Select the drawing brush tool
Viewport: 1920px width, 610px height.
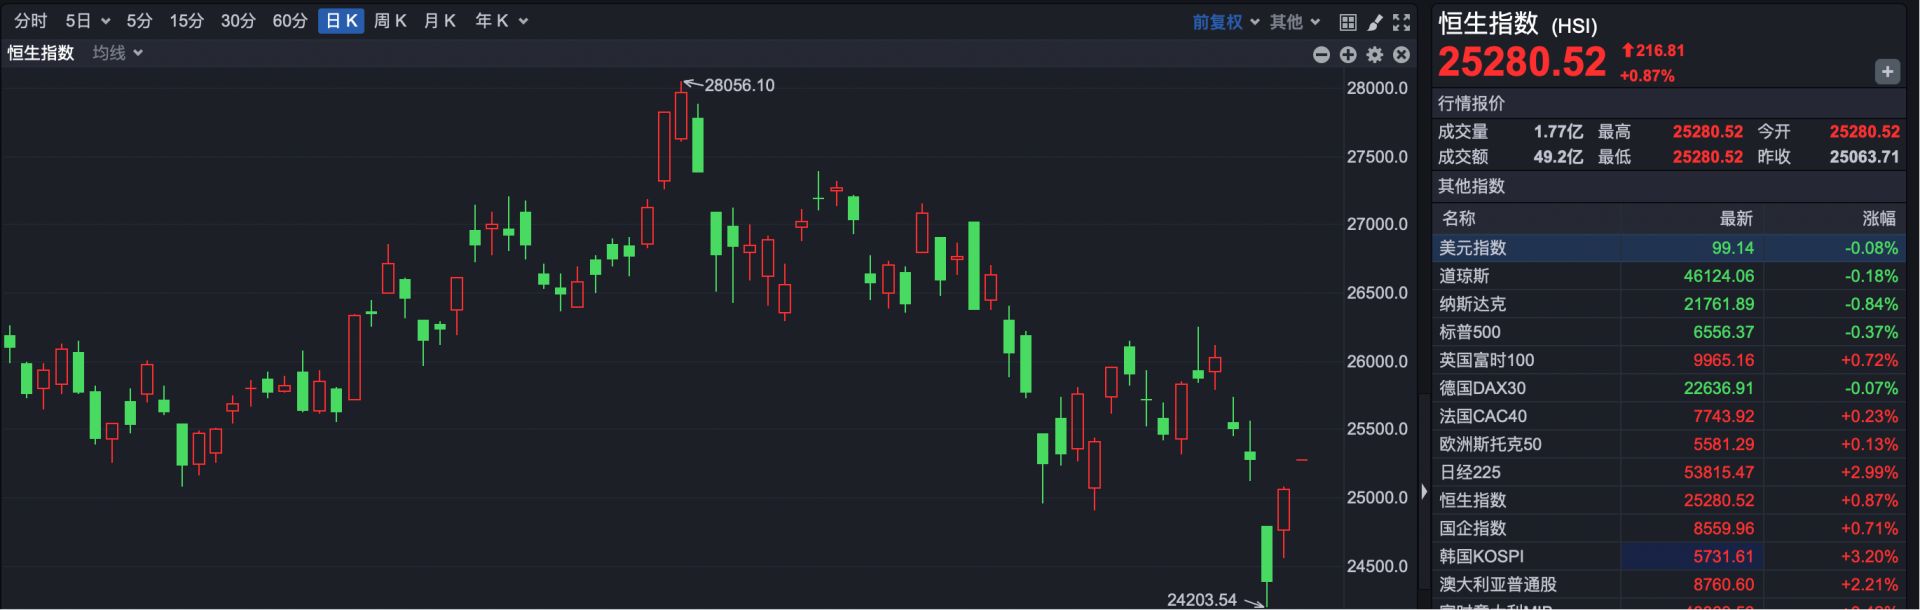(x=1375, y=22)
